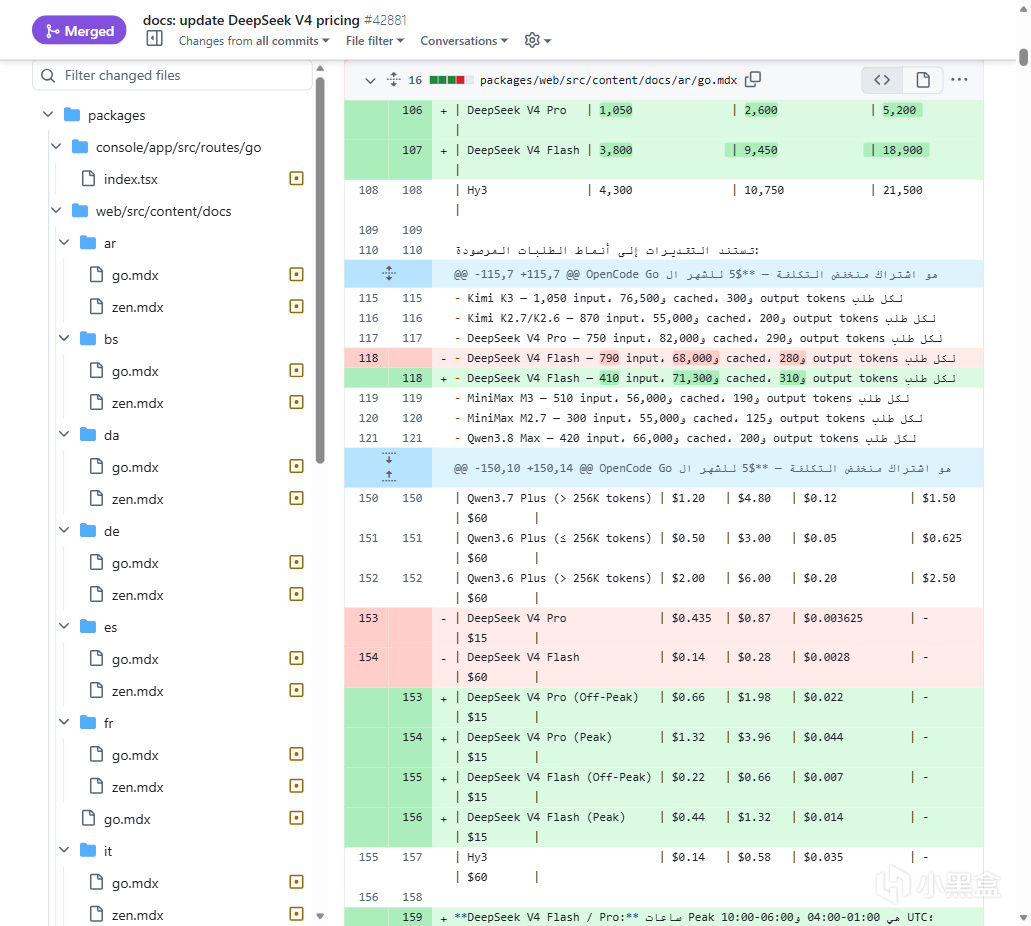Click the diffstat colored bar for go.mdx
Viewport: 1031px width, 926px height.
click(x=451, y=80)
